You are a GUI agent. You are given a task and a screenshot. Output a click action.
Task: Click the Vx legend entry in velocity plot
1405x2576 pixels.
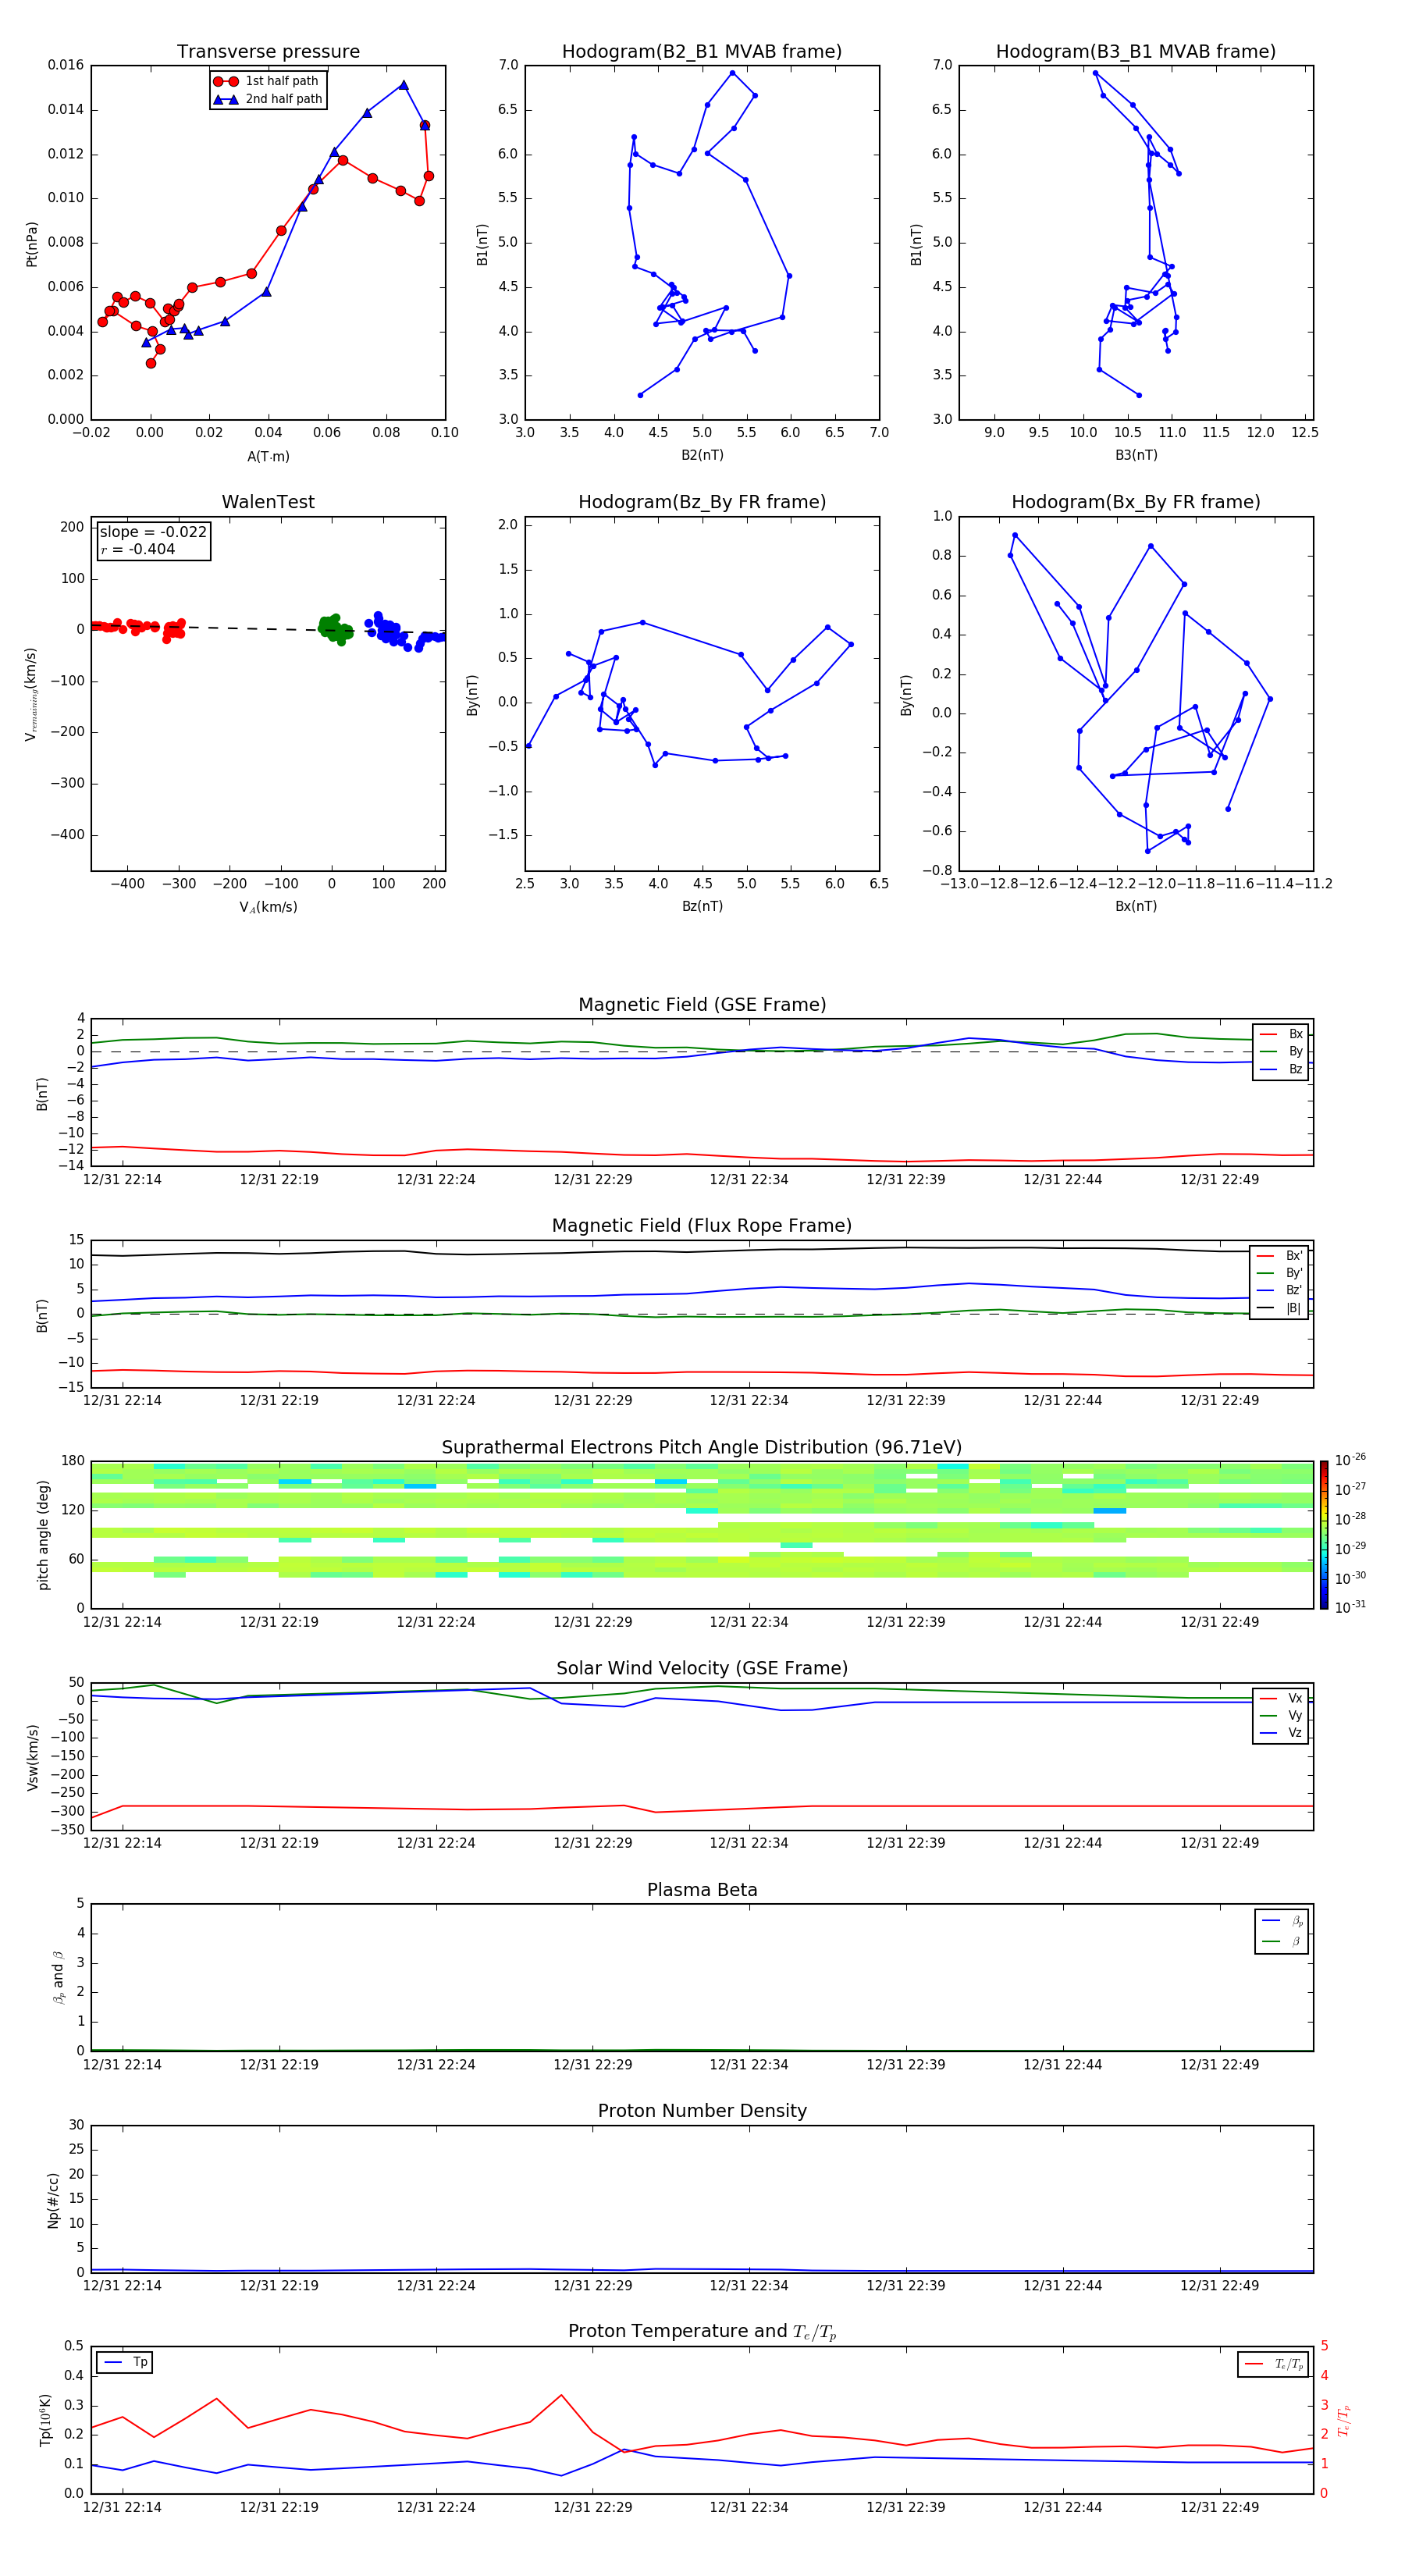(x=1282, y=1698)
